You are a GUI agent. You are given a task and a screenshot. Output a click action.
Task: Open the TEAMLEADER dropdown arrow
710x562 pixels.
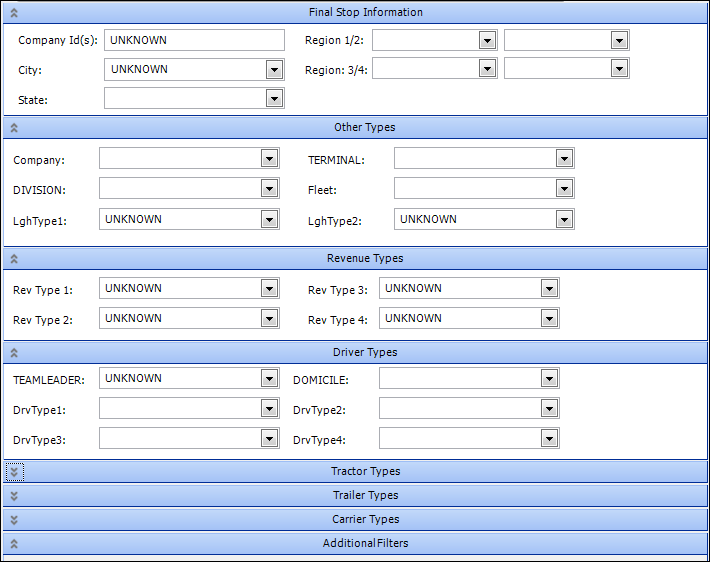(268, 379)
